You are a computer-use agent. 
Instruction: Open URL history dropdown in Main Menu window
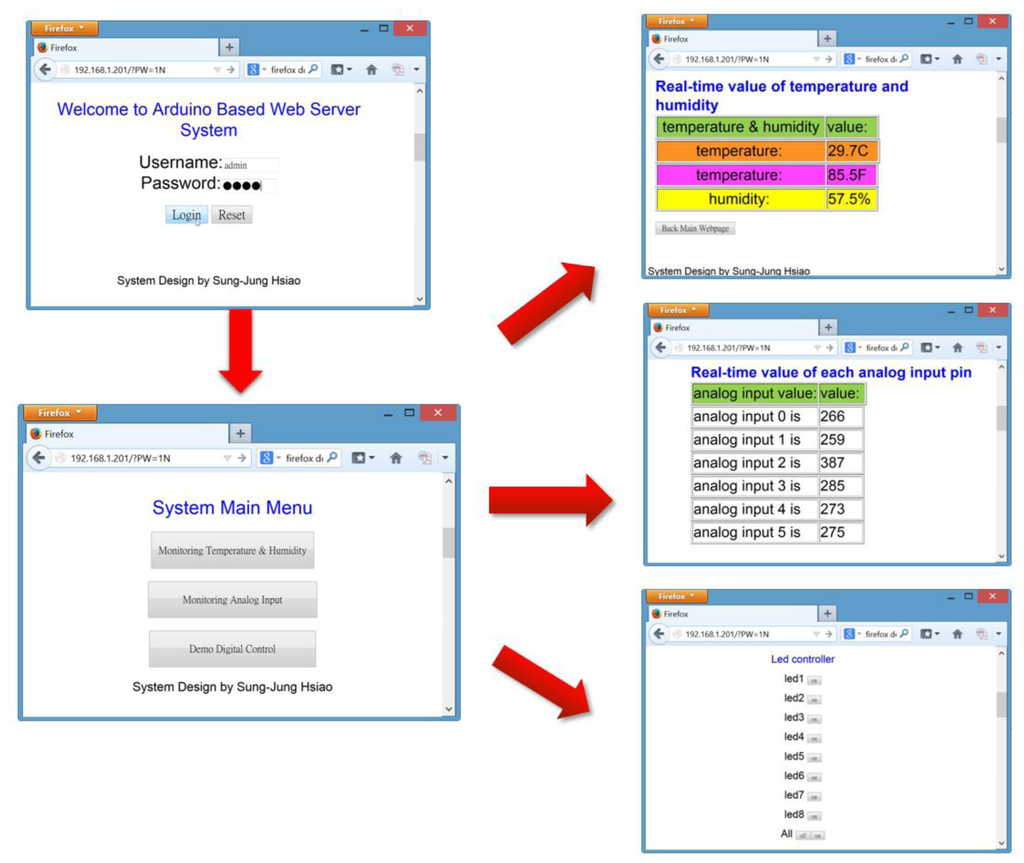pyautogui.click(x=227, y=458)
